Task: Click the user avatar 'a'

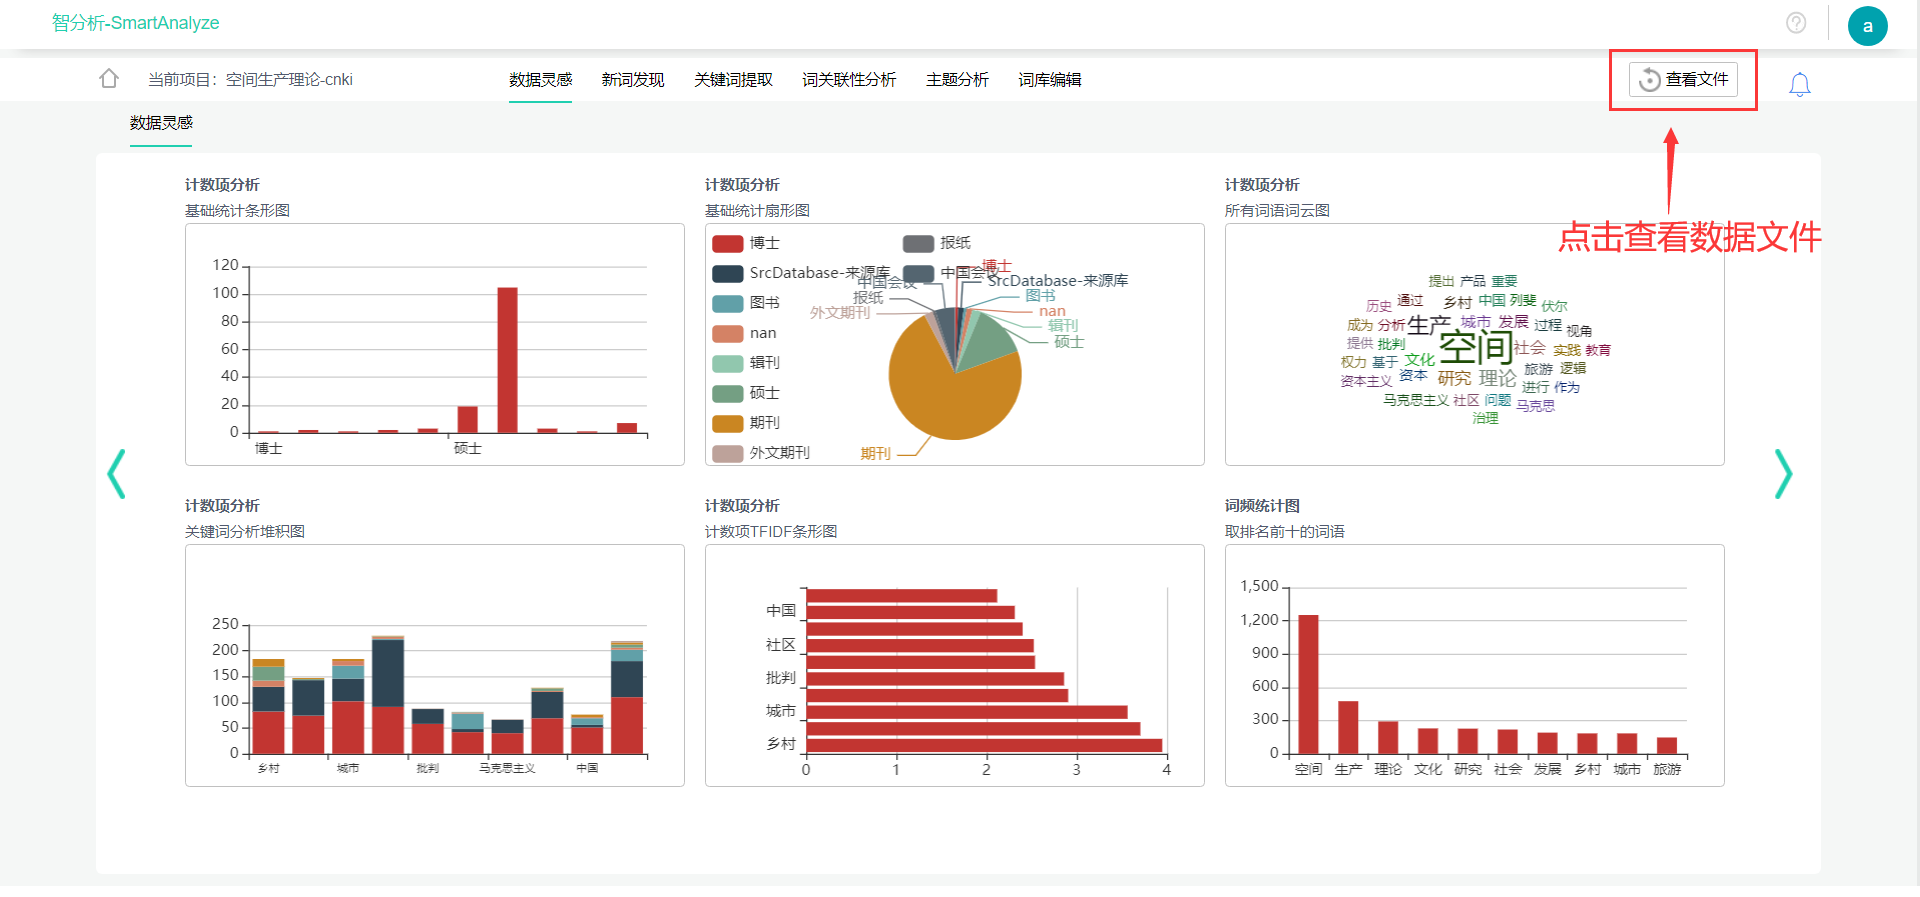Action: 1867,26
